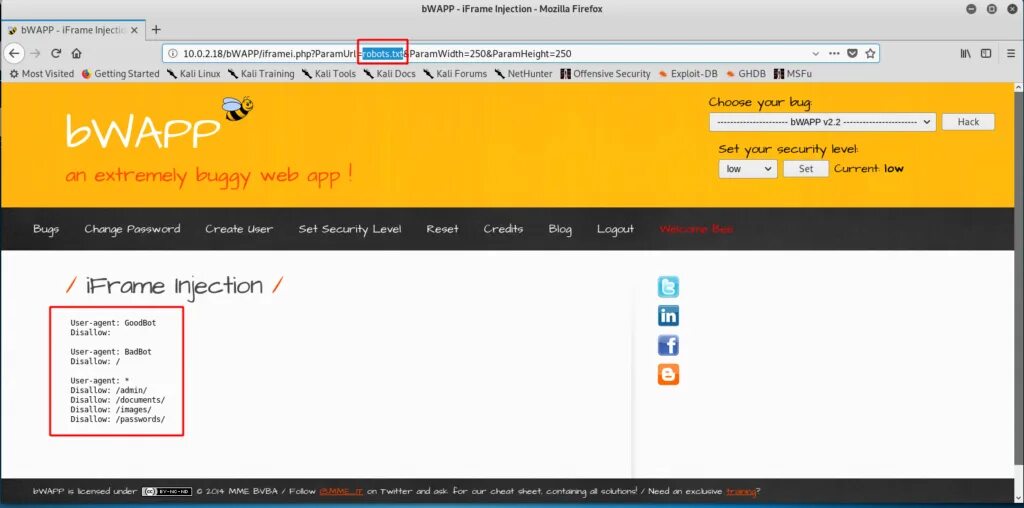Viewport: 1024px width, 508px height.
Task: Open the Create User menu item
Action: 239,229
